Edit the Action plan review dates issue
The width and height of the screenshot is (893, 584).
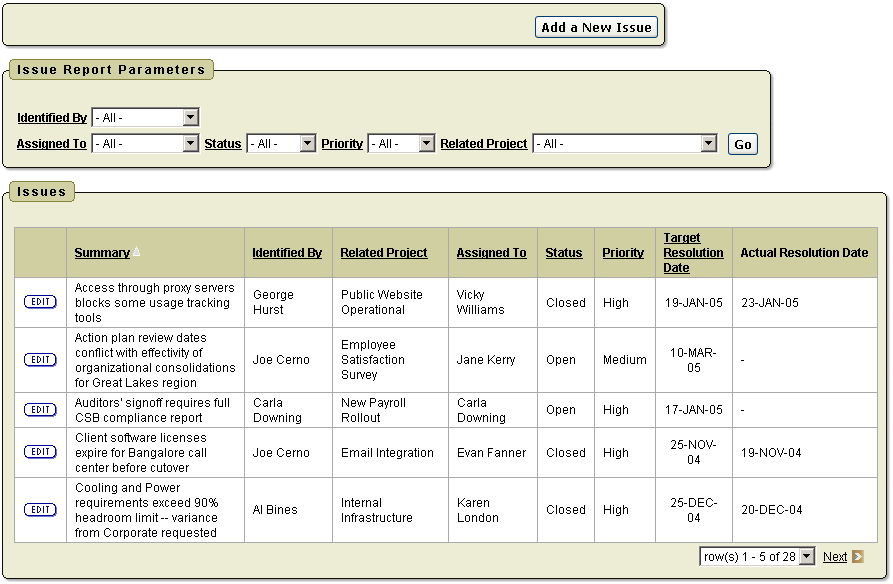[40, 360]
